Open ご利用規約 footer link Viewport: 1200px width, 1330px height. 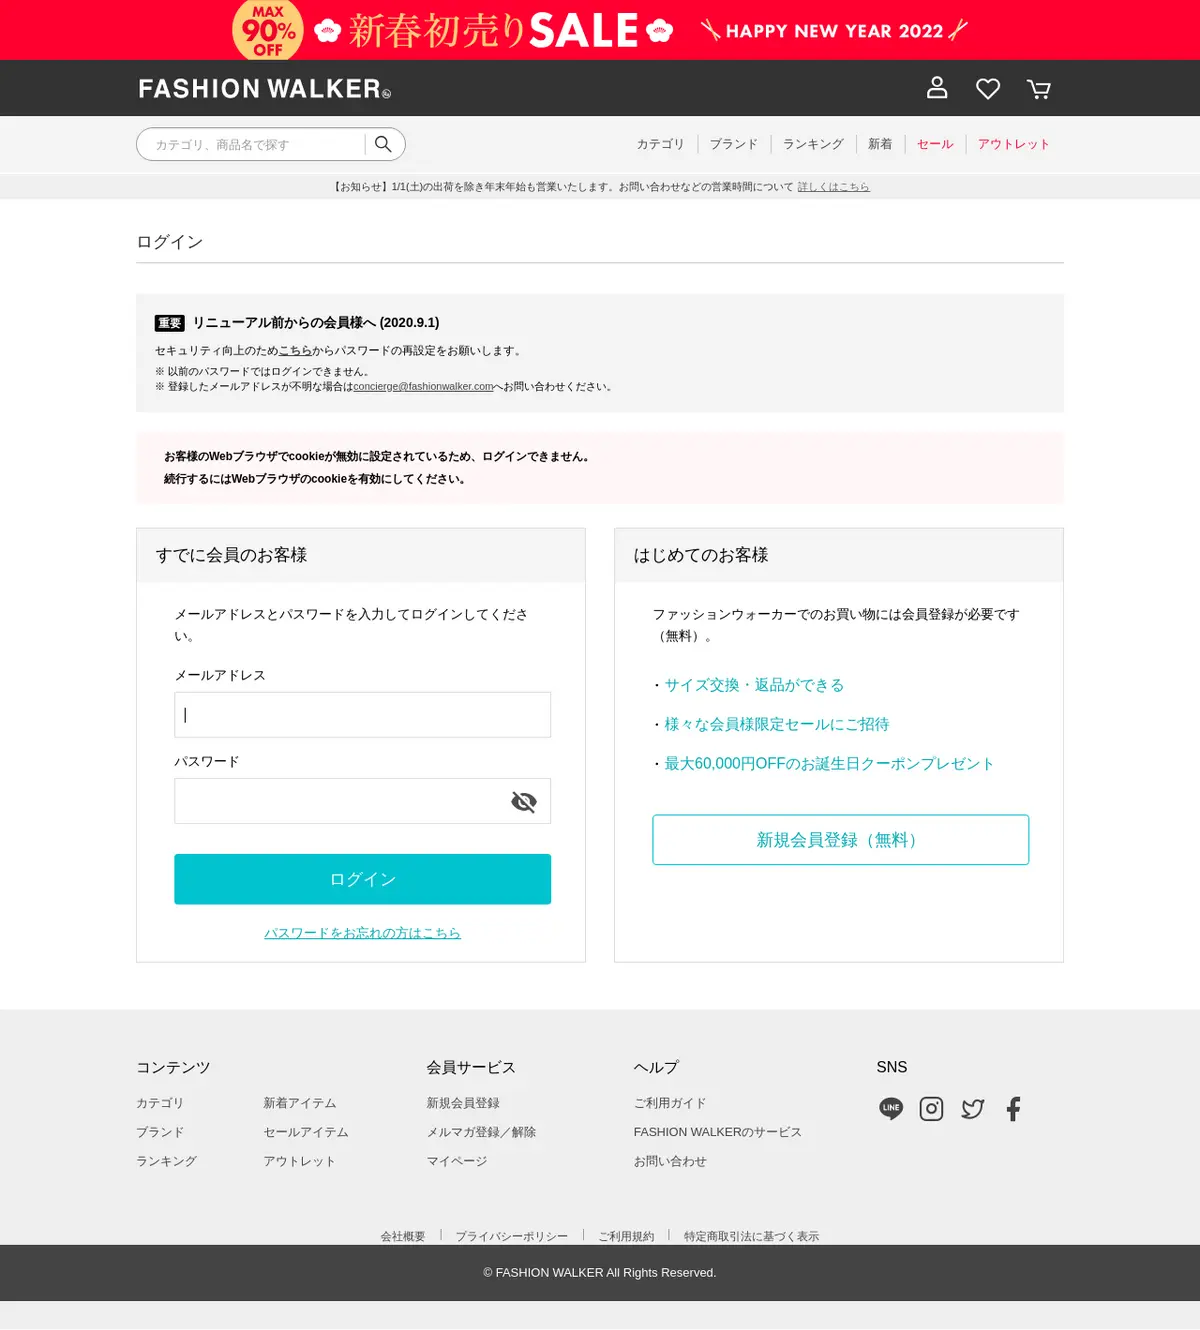[x=626, y=1237]
